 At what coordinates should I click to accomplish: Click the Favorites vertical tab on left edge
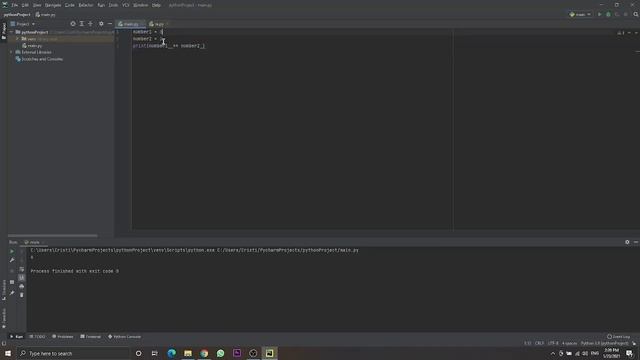click(4, 319)
